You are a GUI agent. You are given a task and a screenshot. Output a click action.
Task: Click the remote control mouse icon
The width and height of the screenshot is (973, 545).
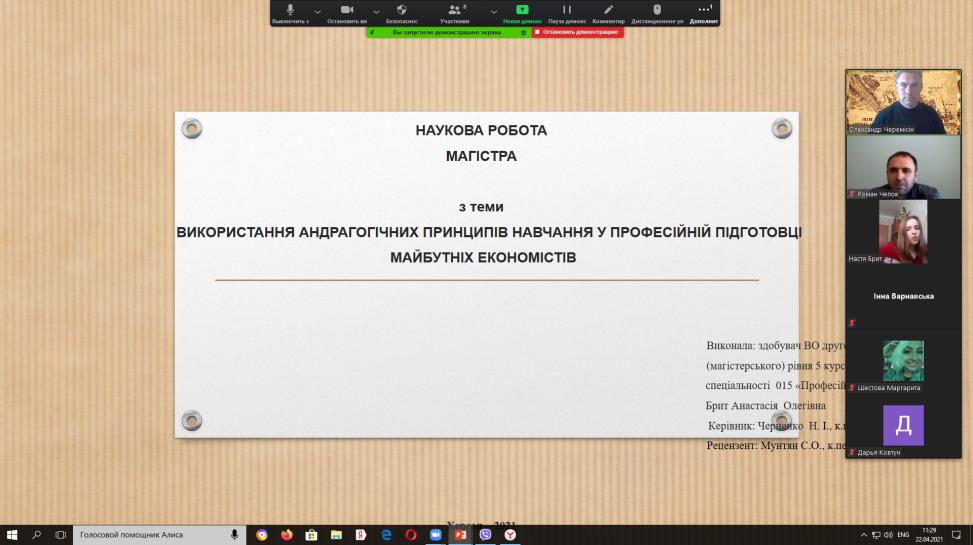(657, 10)
